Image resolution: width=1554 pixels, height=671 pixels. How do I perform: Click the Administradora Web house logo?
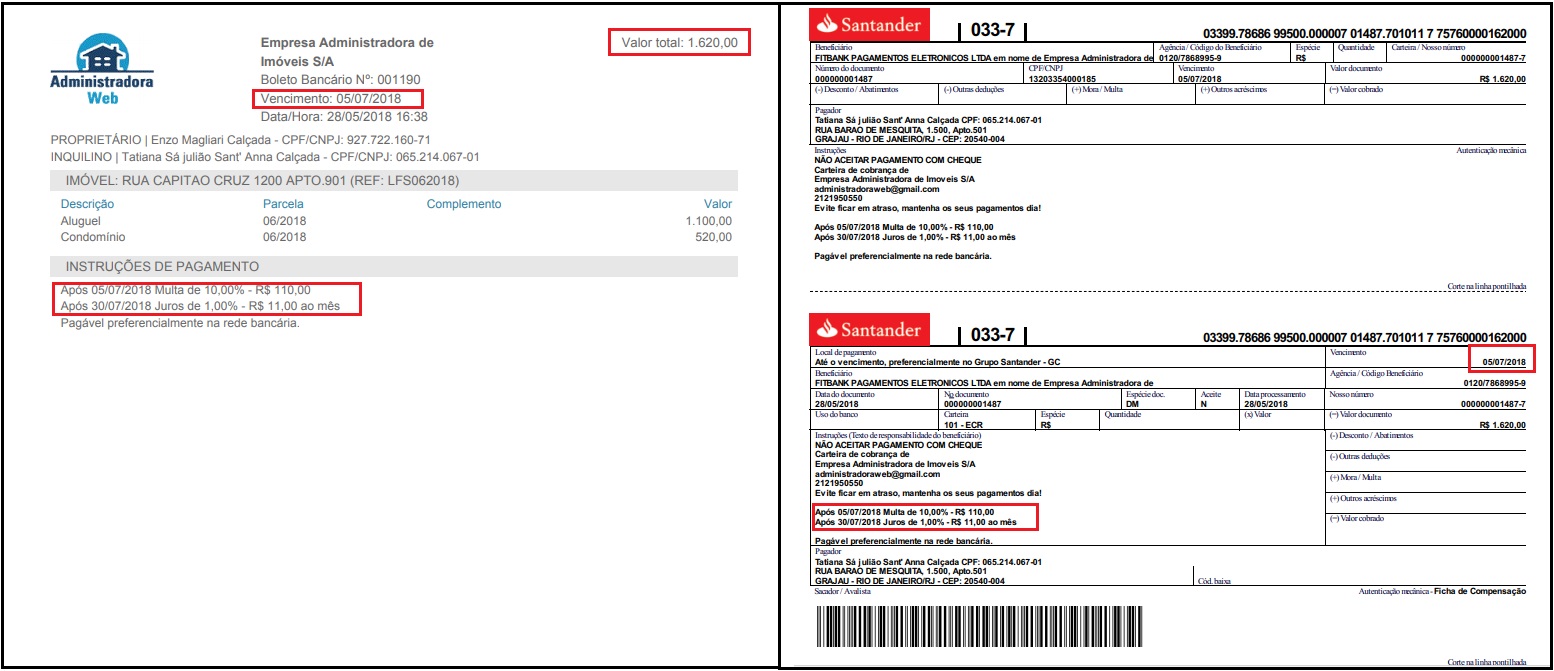click(101, 70)
